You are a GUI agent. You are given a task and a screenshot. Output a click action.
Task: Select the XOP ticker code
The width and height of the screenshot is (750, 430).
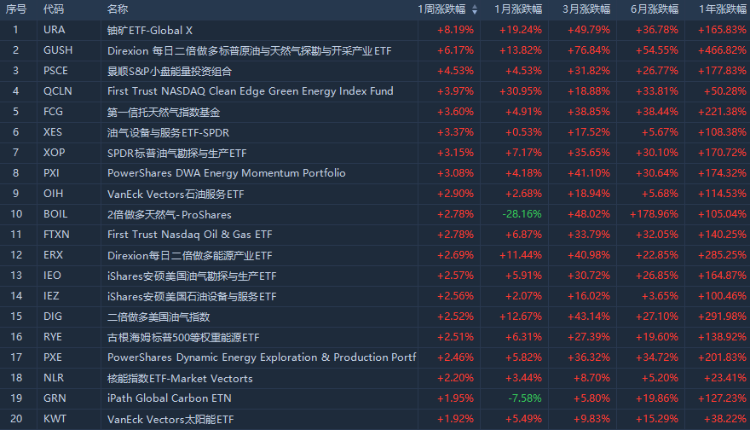point(54,153)
